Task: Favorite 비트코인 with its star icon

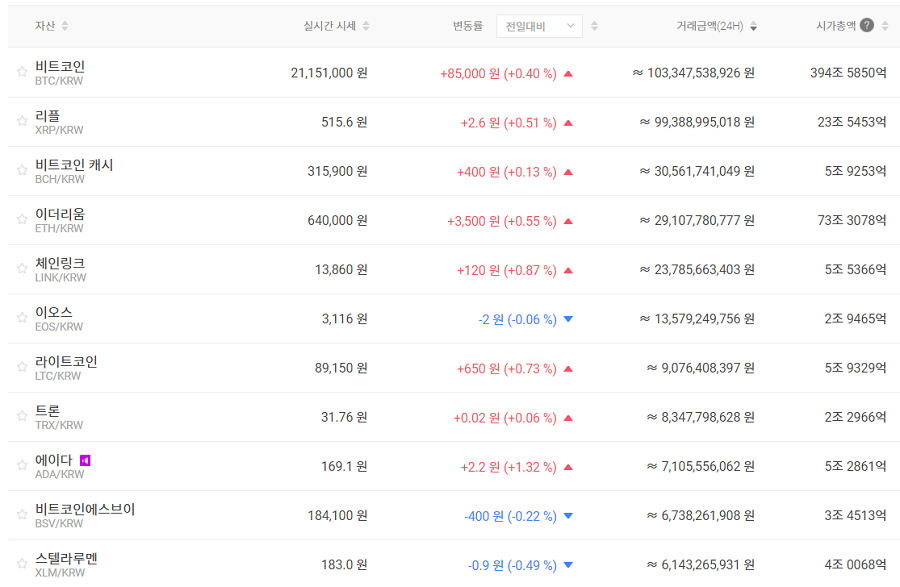Action: [x=22, y=72]
